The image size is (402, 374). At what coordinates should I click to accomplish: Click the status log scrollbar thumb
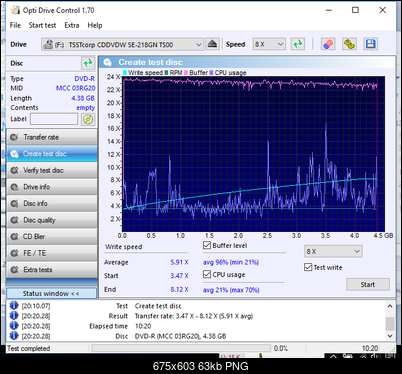click(390, 323)
